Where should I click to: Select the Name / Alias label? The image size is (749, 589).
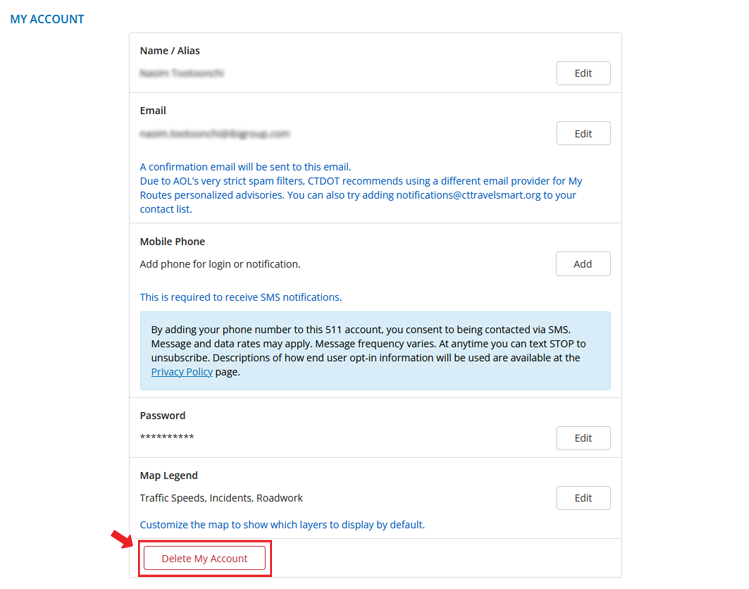170,51
